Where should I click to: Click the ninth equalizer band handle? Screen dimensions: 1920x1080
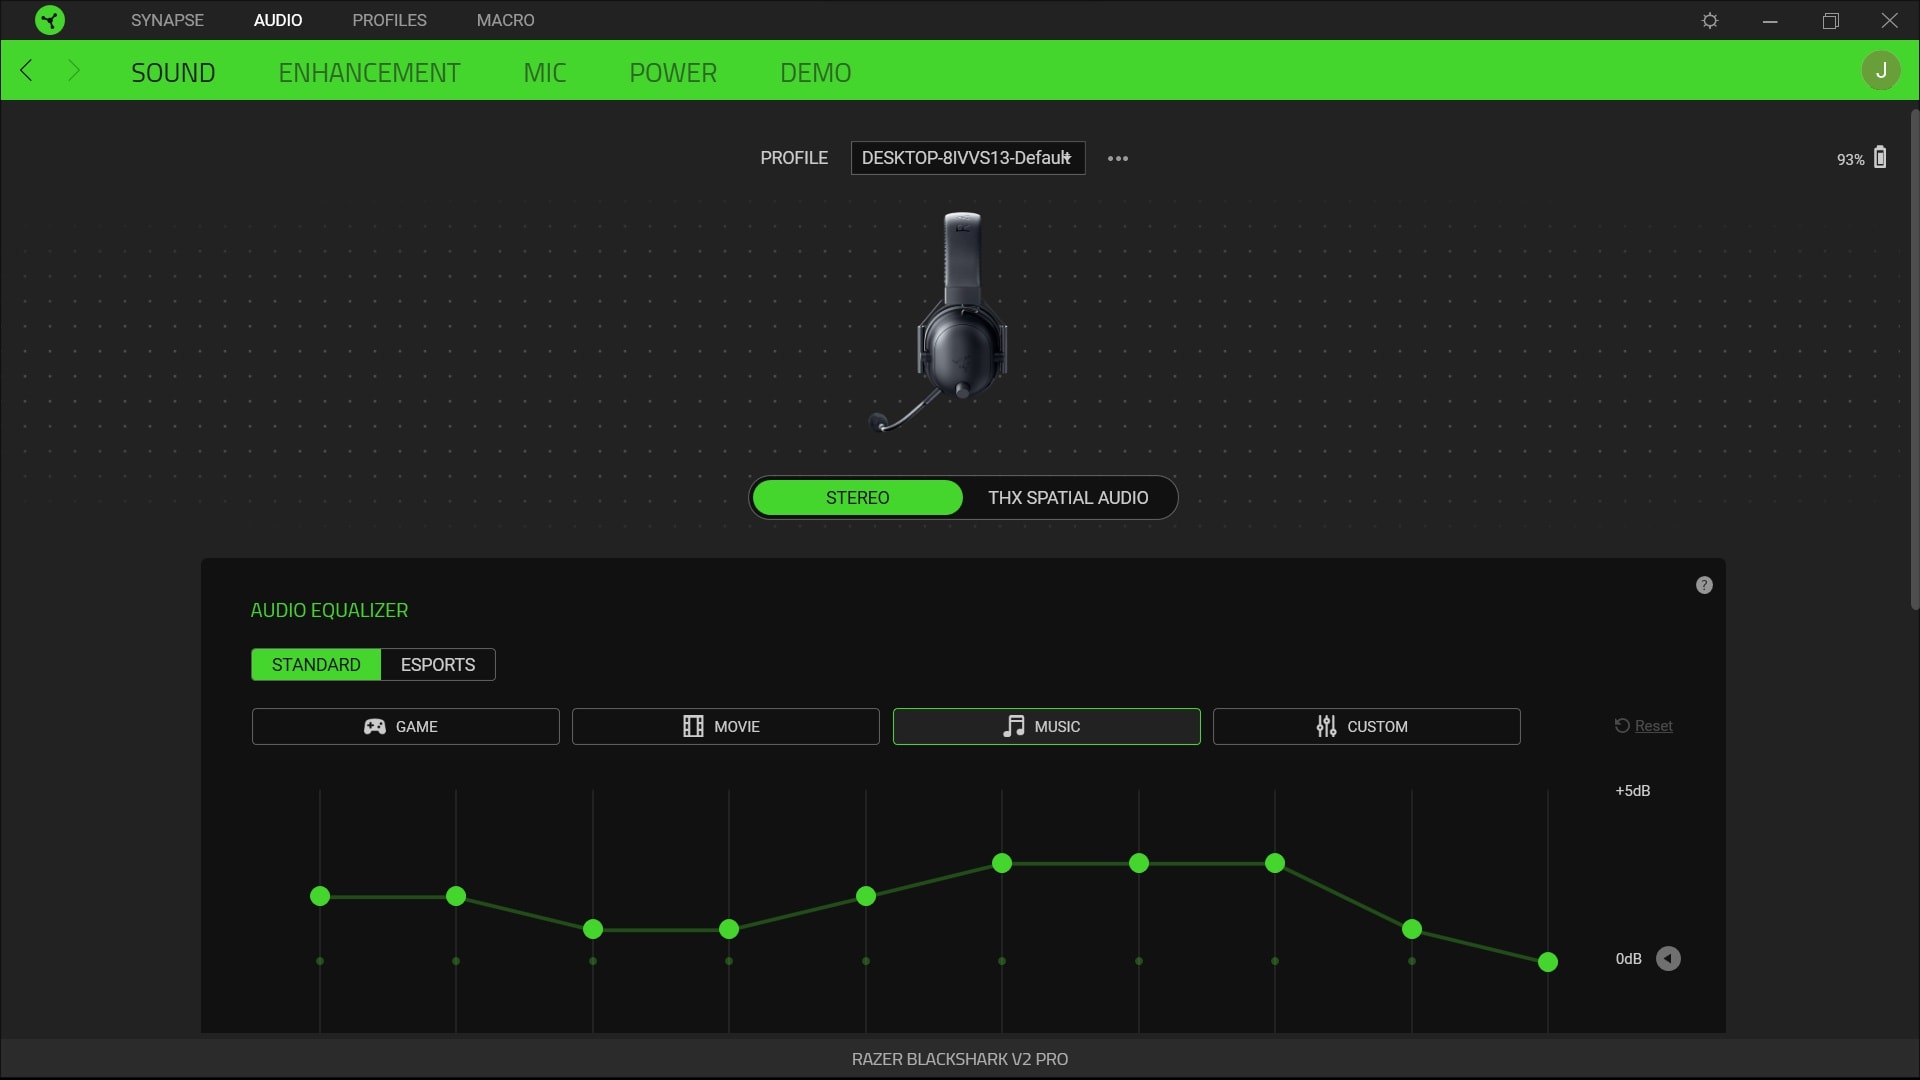click(1412, 929)
